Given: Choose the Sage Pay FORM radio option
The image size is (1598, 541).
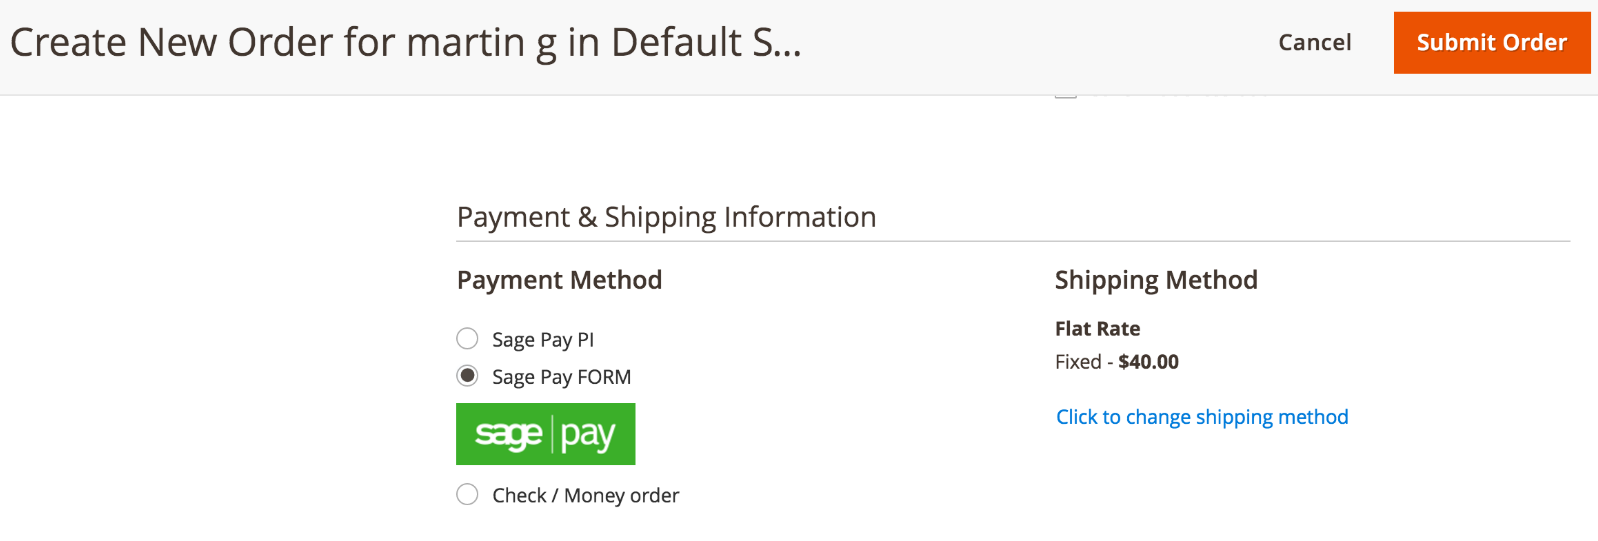Looking at the screenshot, I should [x=467, y=376].
